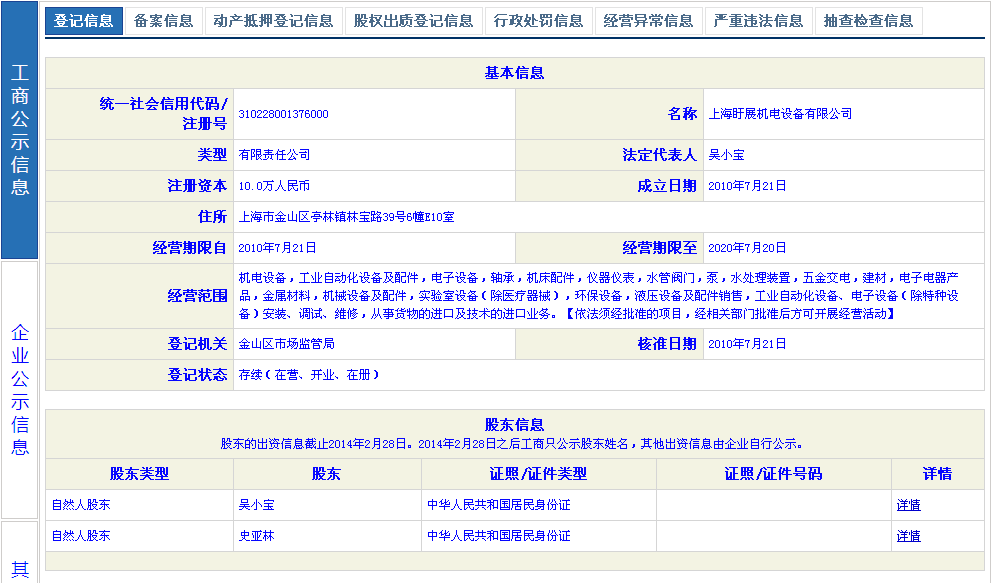The width and height of the screenshot is (991, 583).
Task: Open the 行政处罚信息 tab
Action: pos(538,21)
